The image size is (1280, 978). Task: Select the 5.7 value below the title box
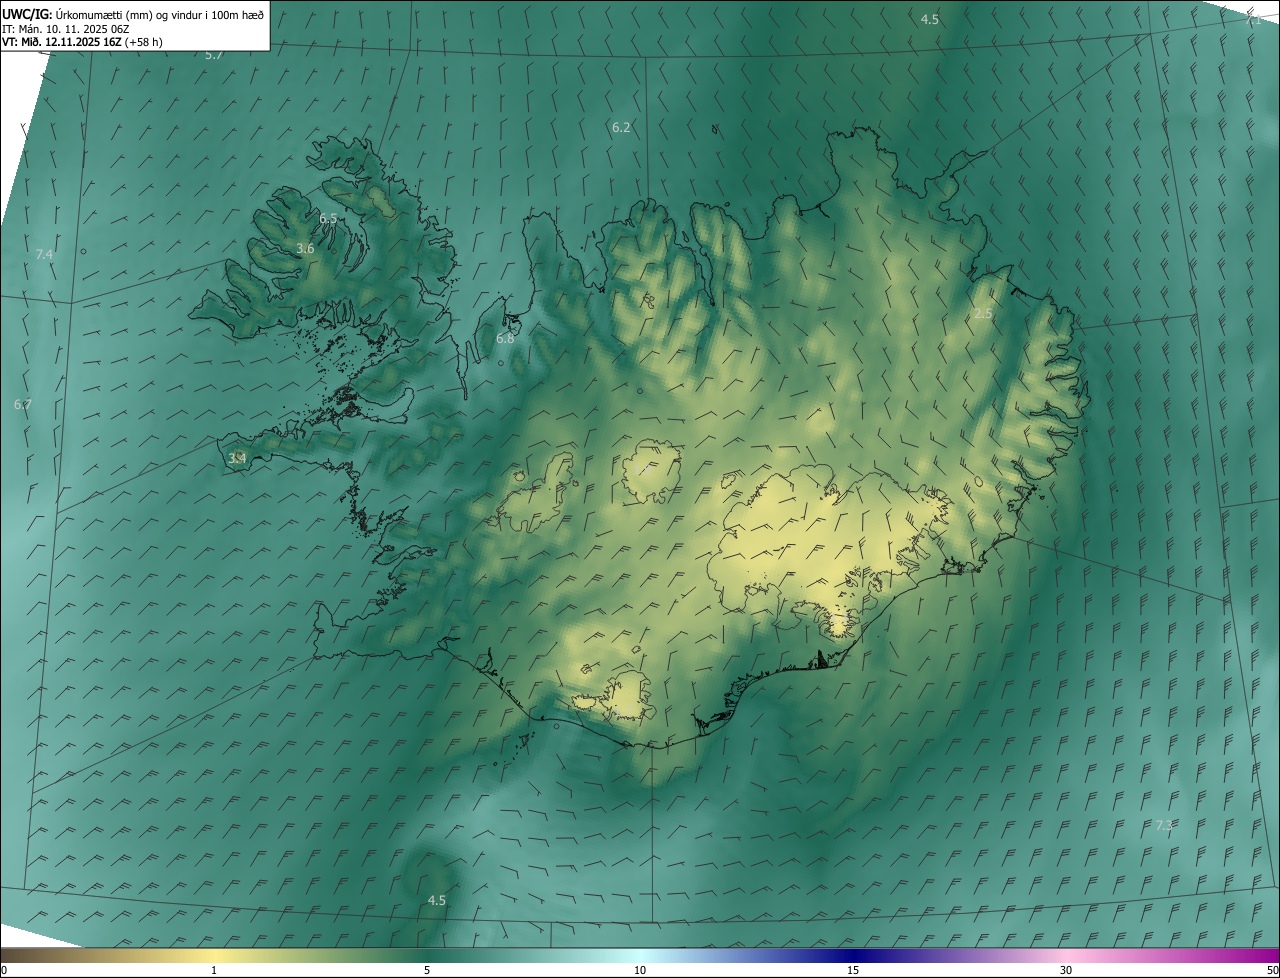214,55
